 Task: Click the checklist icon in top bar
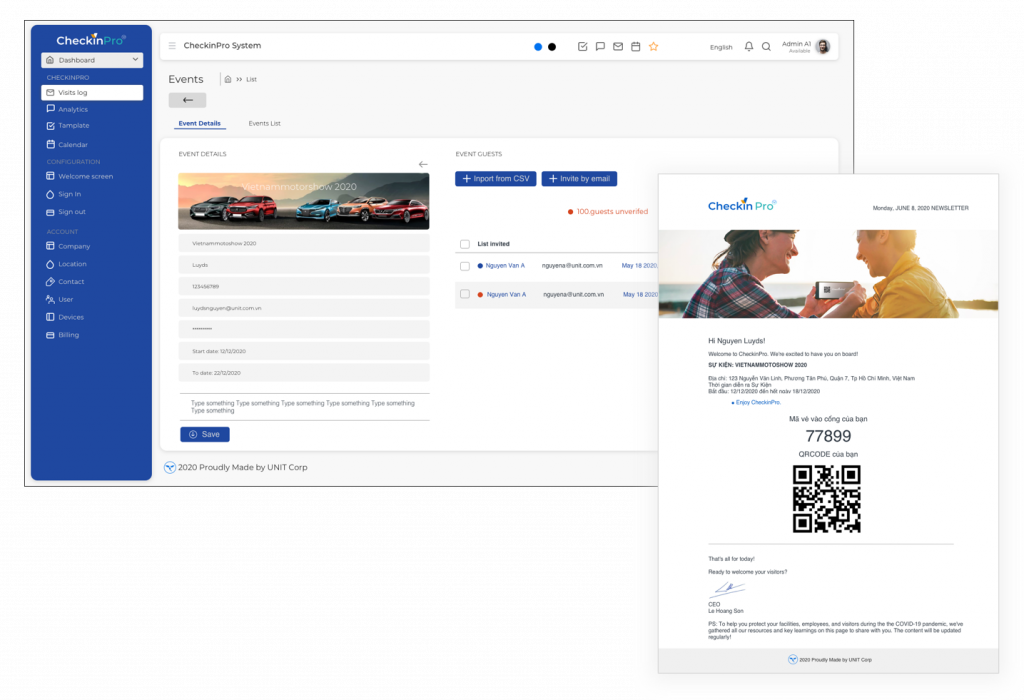tap(583, 46)
